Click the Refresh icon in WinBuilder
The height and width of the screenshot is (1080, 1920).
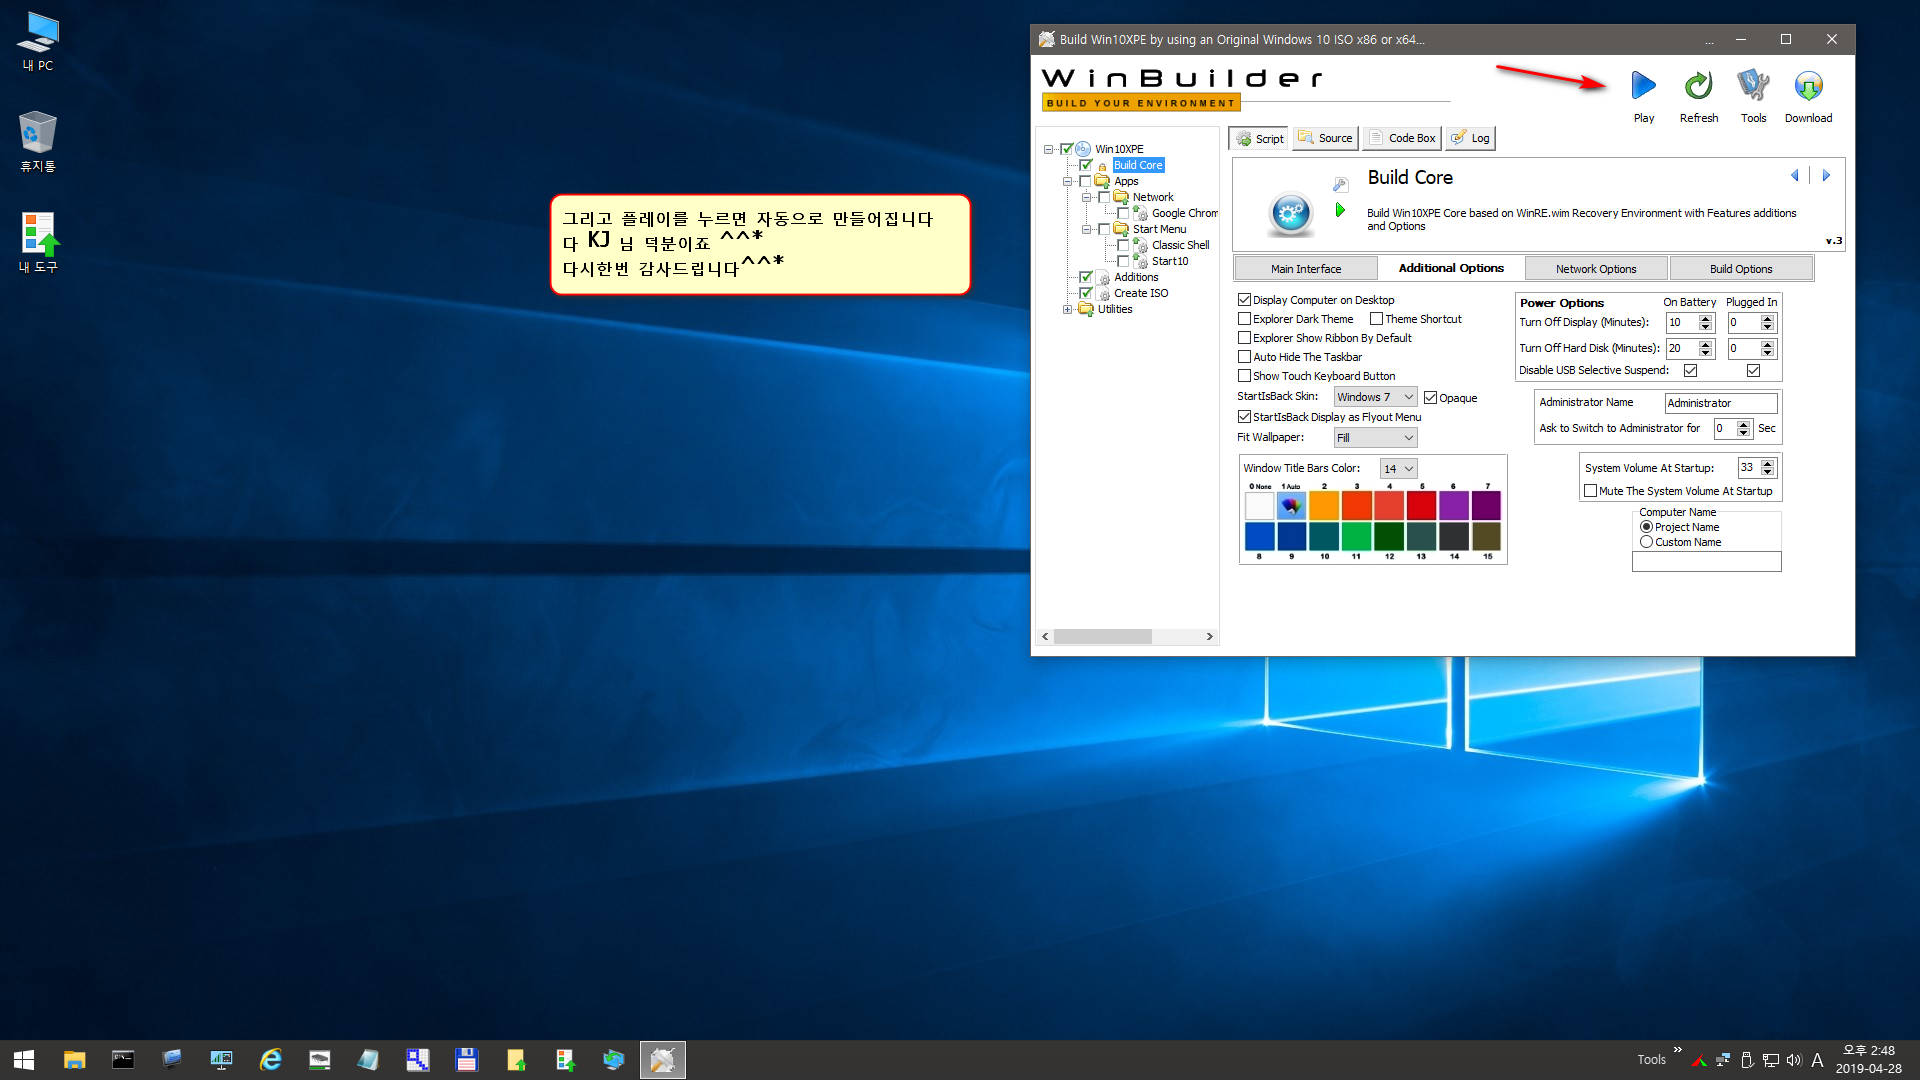[1698, 86]
